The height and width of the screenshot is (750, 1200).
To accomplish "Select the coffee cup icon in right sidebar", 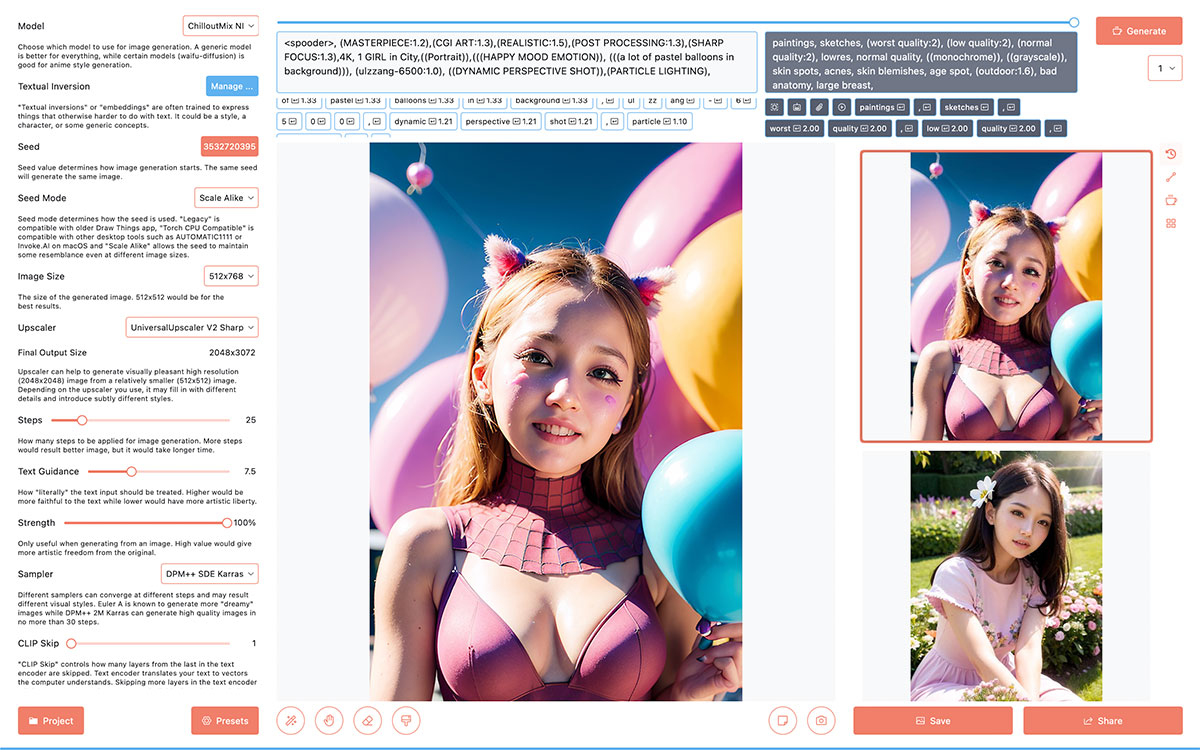I will coord(1171,200).
